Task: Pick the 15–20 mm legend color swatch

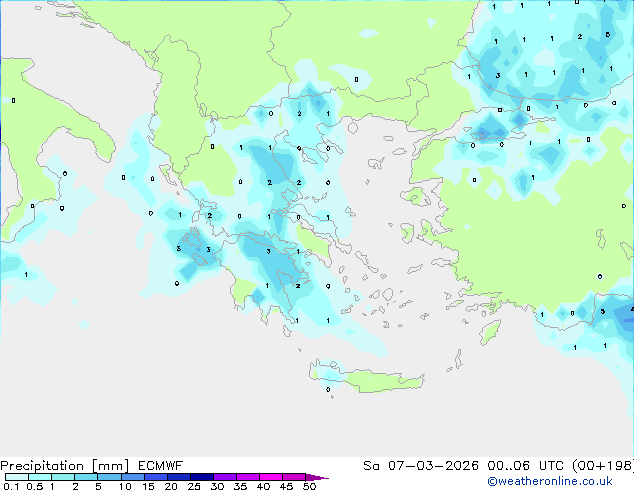Action: coord(155,477)
